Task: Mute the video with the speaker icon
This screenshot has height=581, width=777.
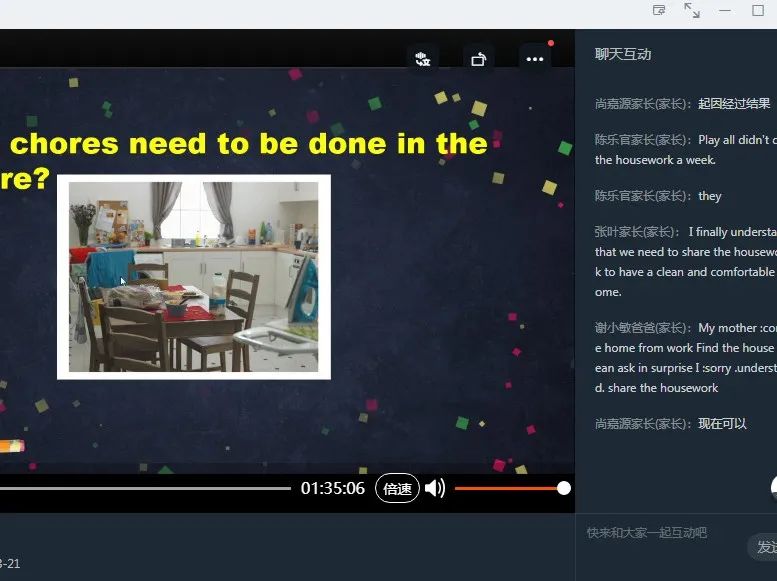Action: [434, 488]
